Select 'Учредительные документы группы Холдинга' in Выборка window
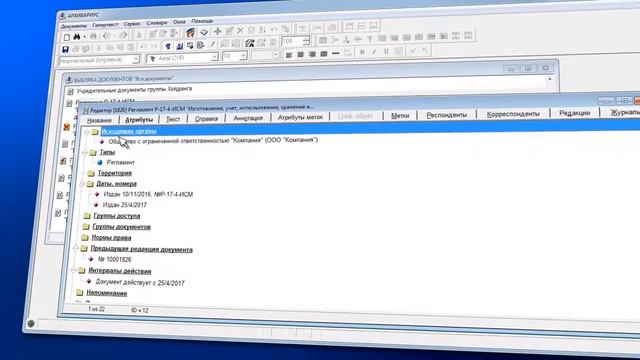Viewport: 640px width, 360px height. click(134, 89)
